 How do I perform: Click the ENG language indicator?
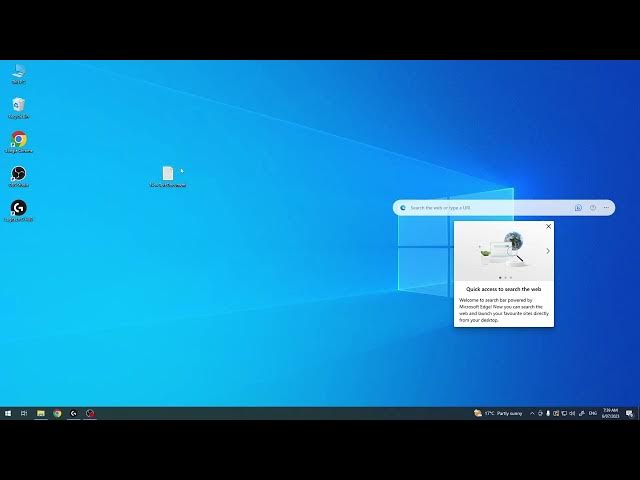click(593, 413)
